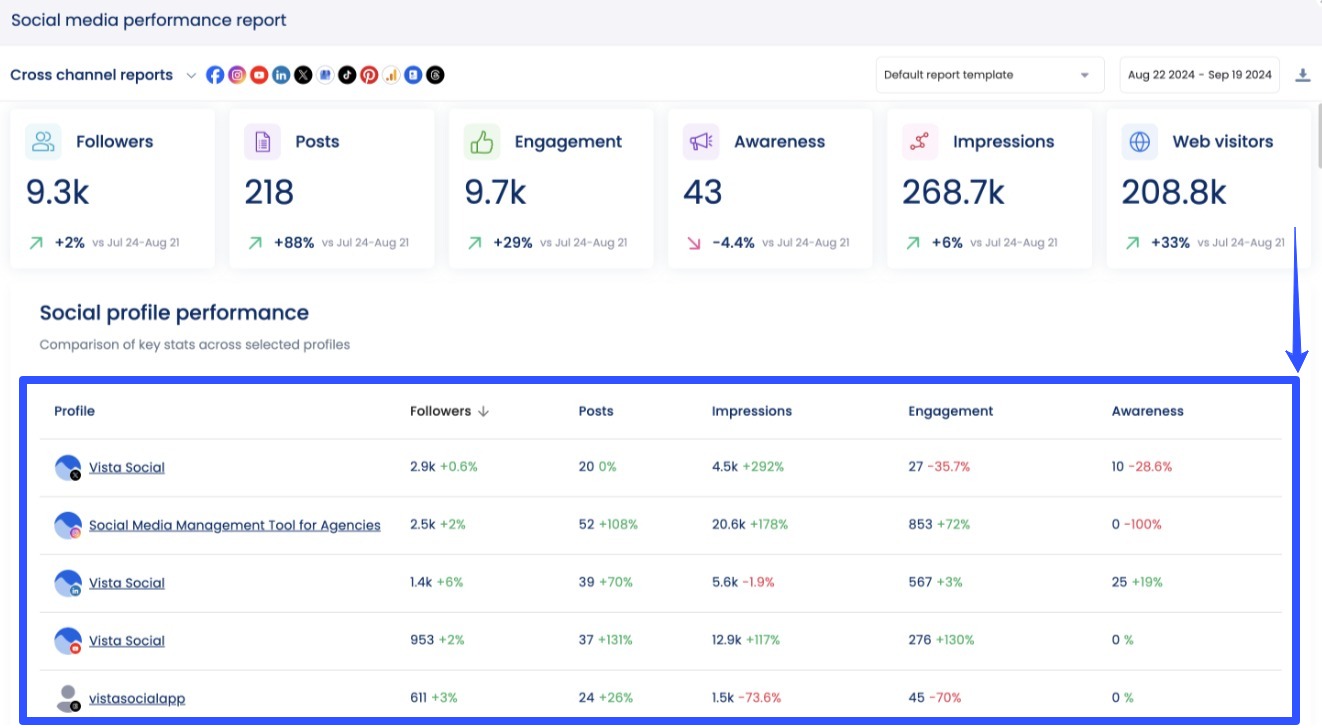Open the vistasocialapp profile link
The image size is (1322, 728).
point(137,698)
